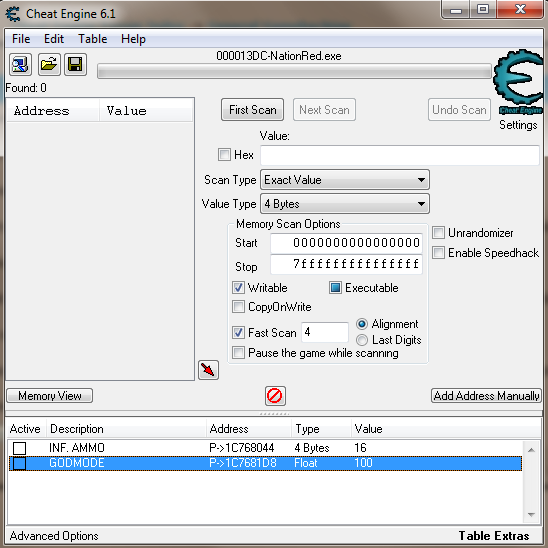Viewport: 548px width, 548px height.
Task: Select the GODMODE description
Action: point(77,463)
